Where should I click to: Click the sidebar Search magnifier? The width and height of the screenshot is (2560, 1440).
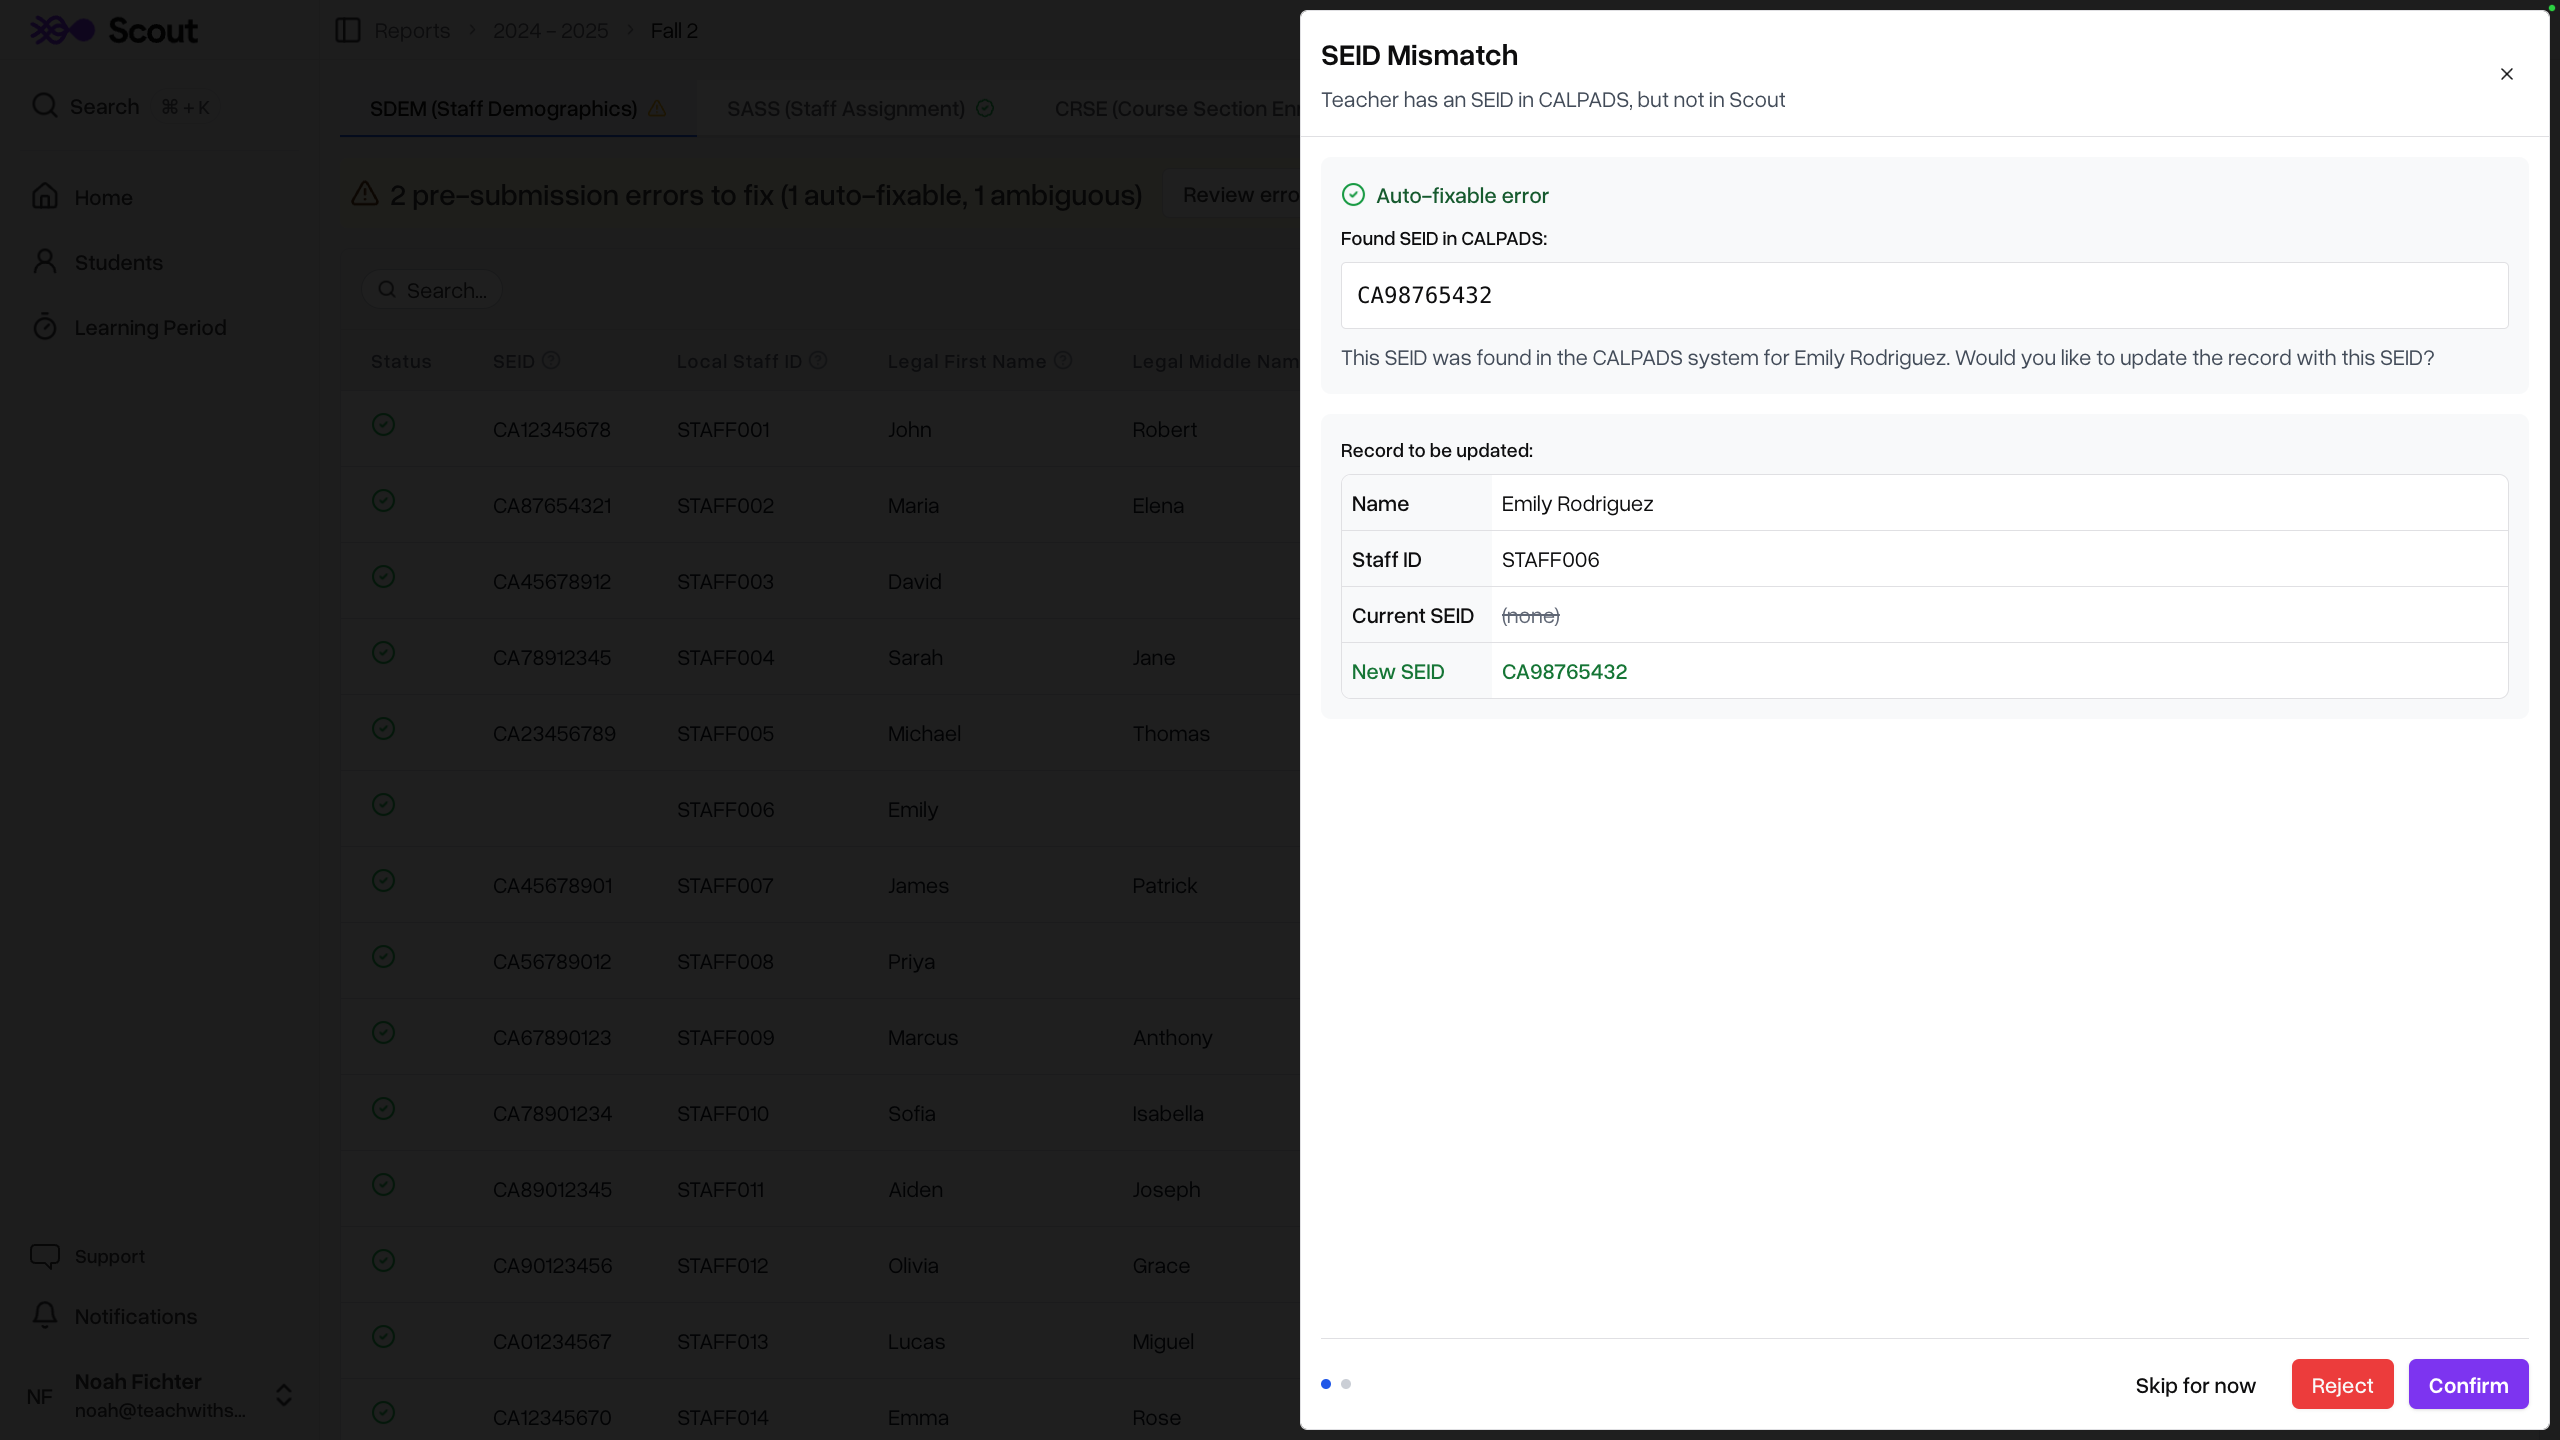click(x=45, y=106)
